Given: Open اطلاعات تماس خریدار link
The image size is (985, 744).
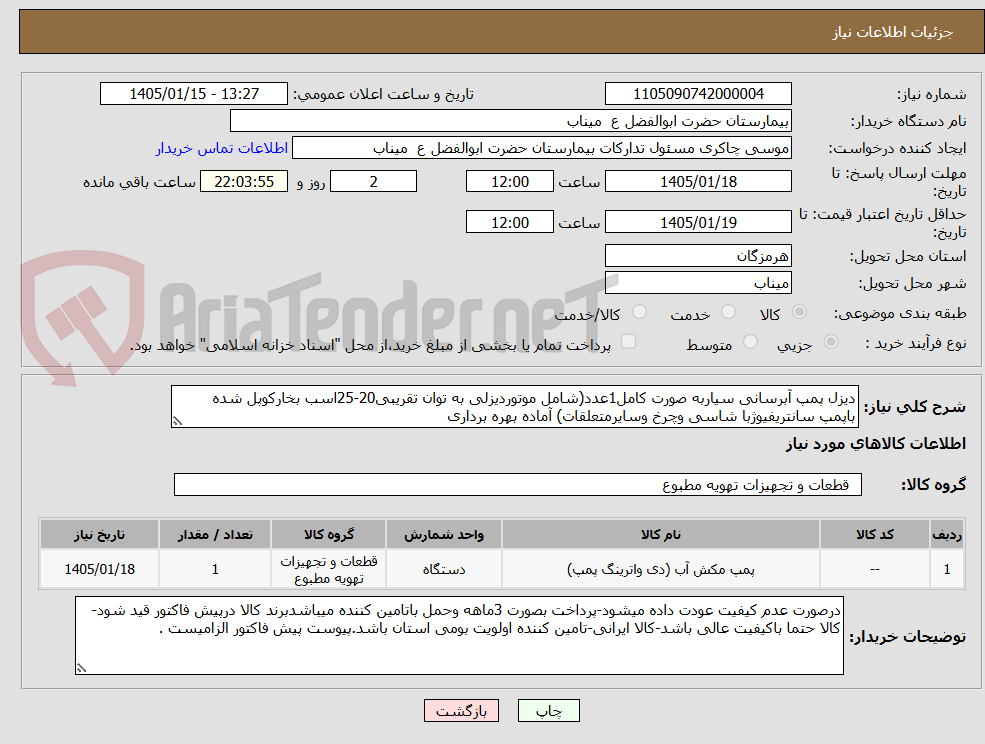Looking at the screenshot, I should [222, 148].
